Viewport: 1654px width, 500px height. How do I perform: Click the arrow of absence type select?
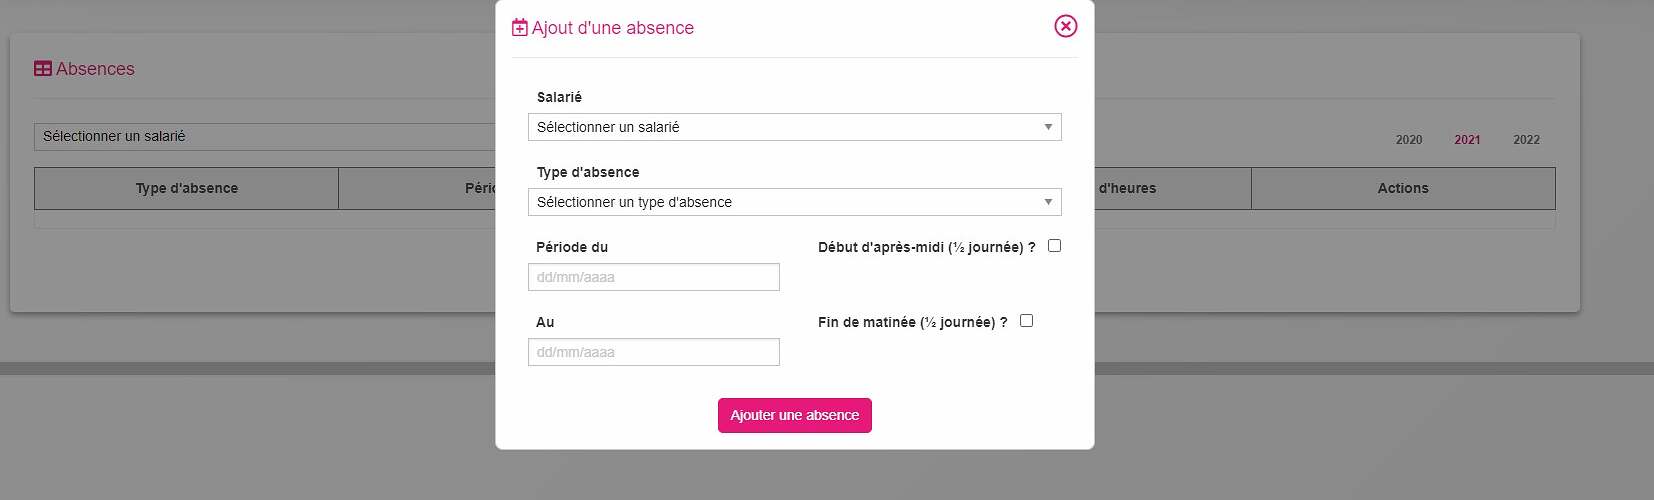pos(1048,202)
